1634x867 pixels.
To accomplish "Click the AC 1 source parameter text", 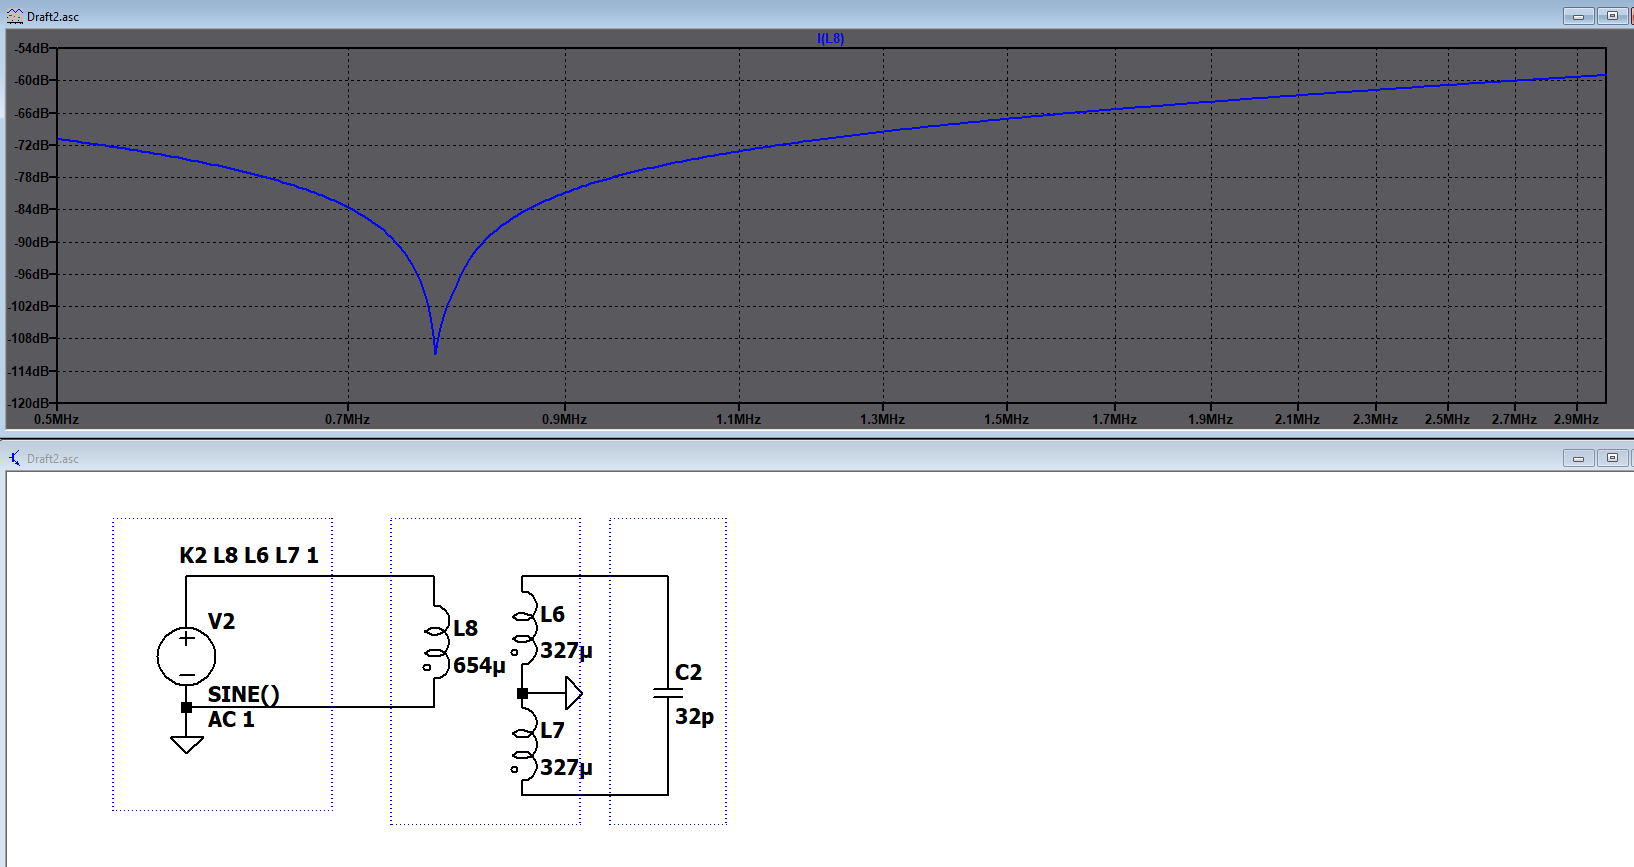I will [231, 720].
